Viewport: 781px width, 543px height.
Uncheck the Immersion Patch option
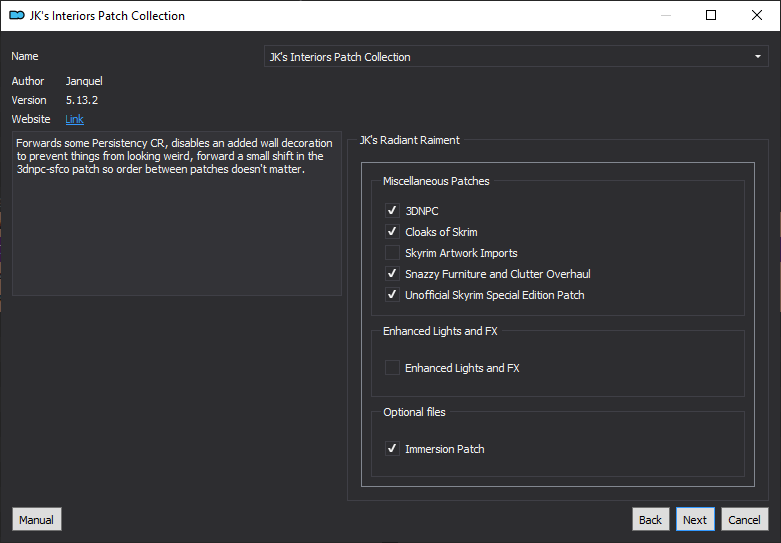(x=392, y=449)
